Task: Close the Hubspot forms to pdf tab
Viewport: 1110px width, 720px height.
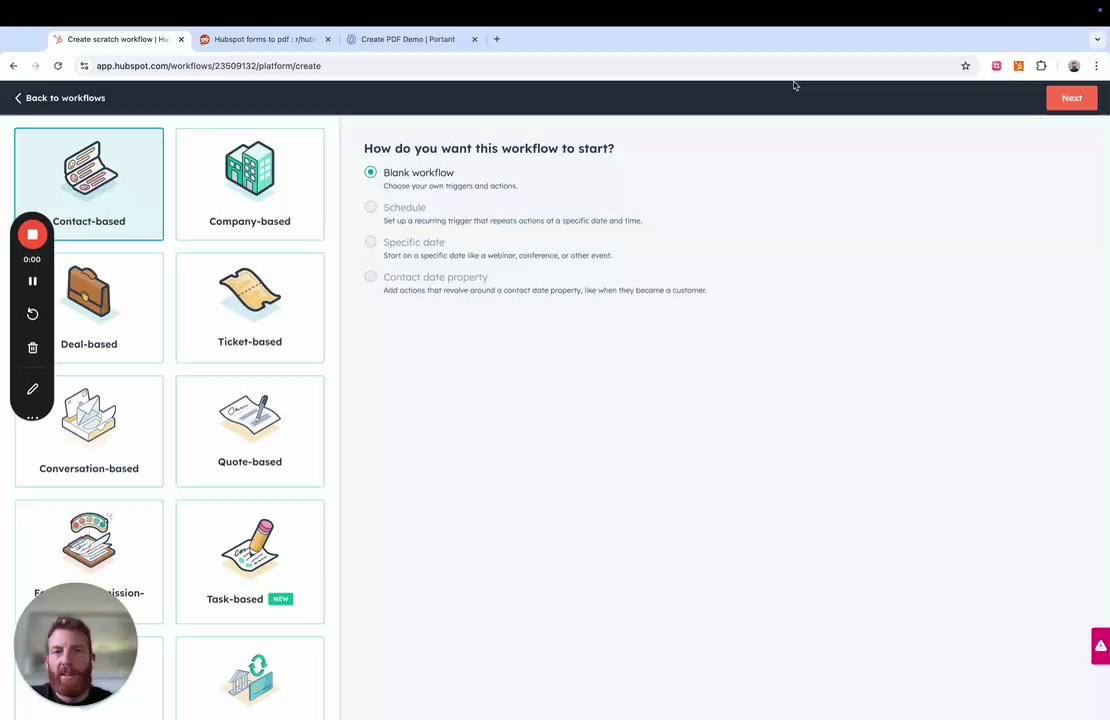Action: [328, 40]
